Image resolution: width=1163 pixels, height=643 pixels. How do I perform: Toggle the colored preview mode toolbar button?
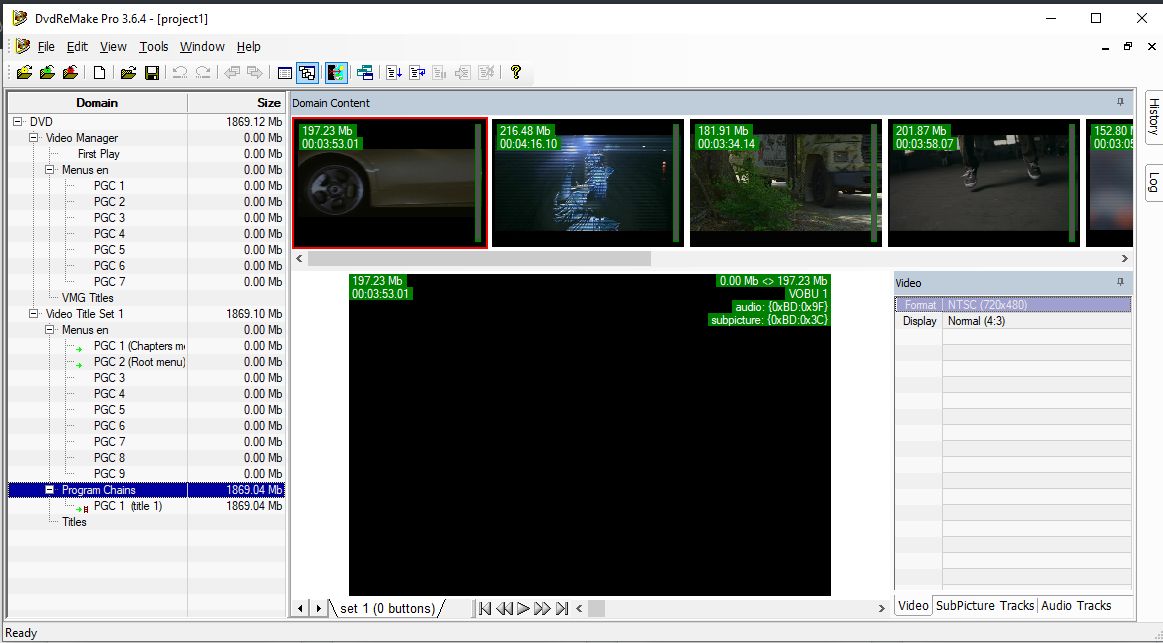(x=336, y=72)
